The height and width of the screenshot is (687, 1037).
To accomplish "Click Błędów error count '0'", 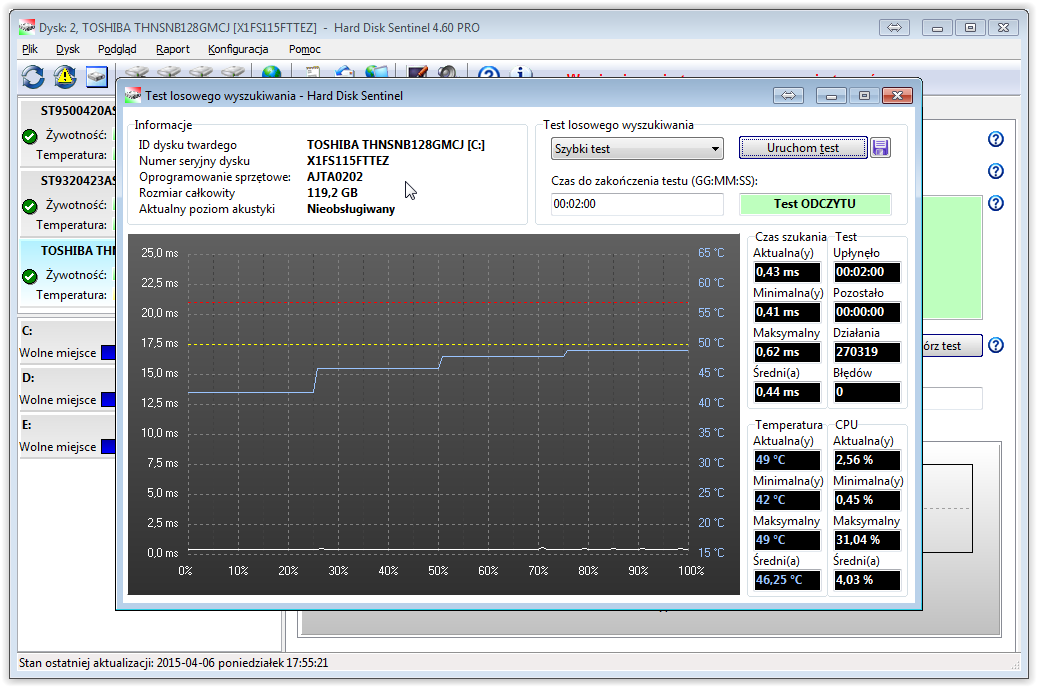I will [x=867, y=392].
